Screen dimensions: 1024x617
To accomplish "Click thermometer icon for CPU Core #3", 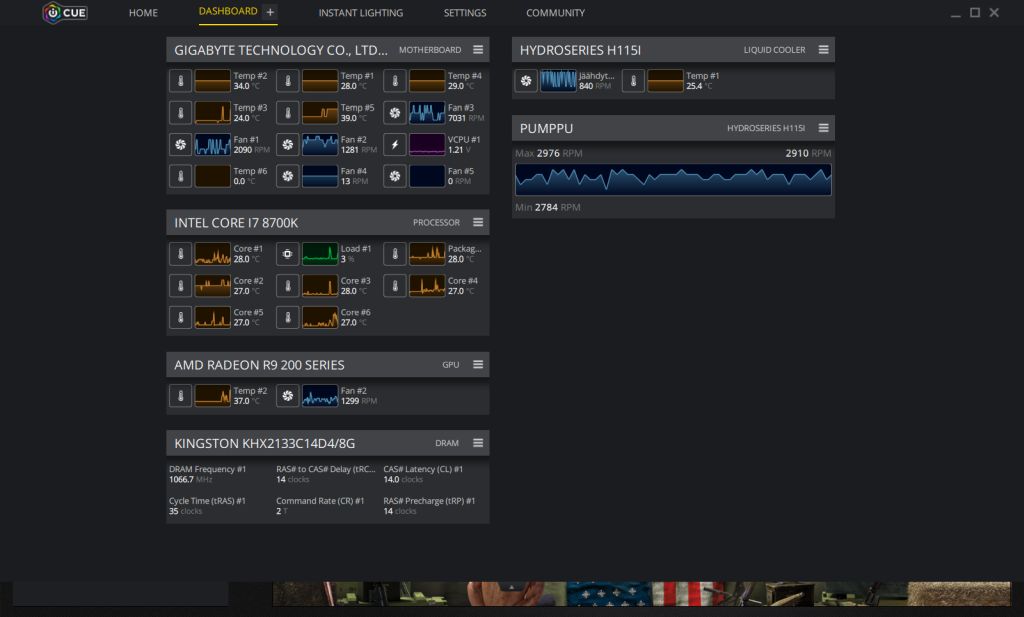I will 287,285.
